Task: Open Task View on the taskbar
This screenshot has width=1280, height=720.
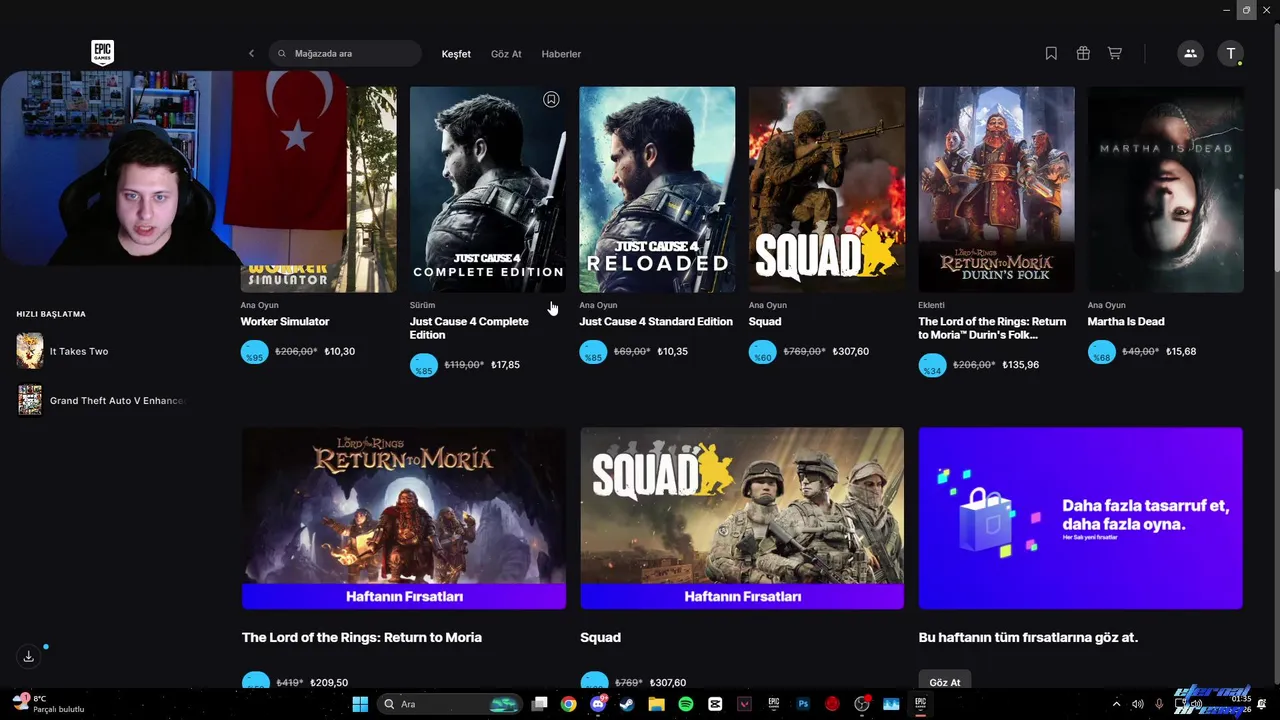Action: tap(540, 704)
